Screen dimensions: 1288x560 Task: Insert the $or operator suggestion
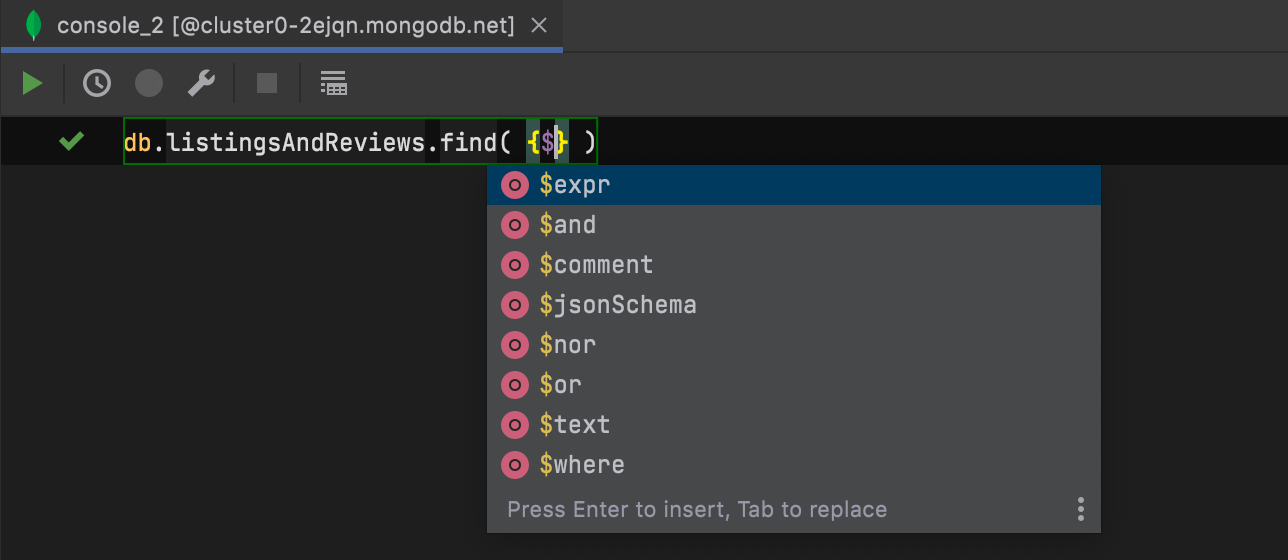[561, 385]
